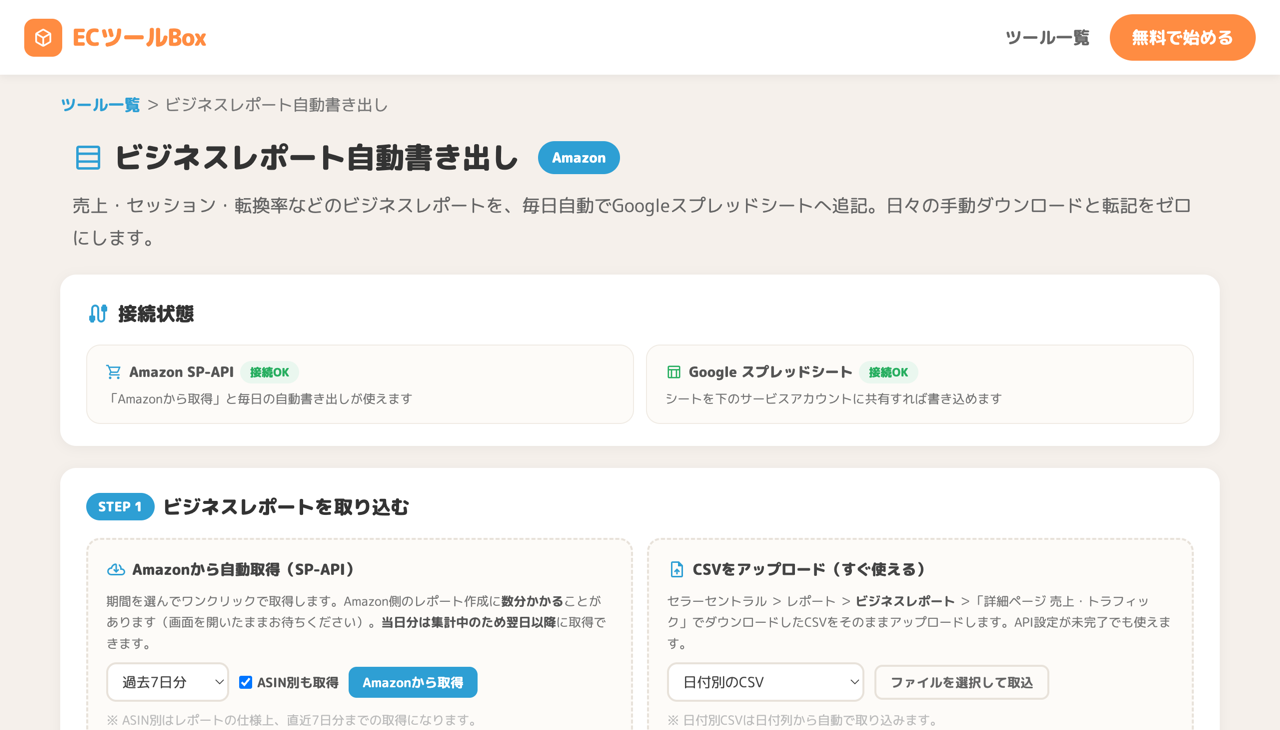Click the ビジネスレポート自動書き出し page title
This screenshot has height=730, width=1280.
(317, 158)
